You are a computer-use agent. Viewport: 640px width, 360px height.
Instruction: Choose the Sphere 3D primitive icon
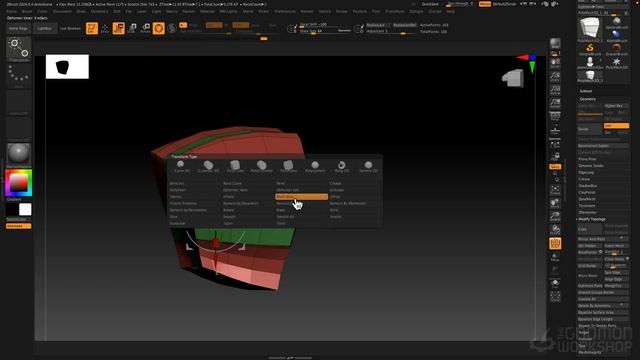(x=368, y=166)
